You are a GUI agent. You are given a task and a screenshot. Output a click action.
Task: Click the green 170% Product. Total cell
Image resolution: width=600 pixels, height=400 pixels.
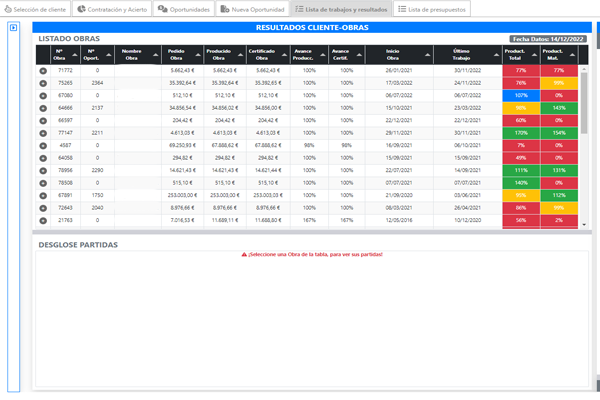click(x=520, y=132)
